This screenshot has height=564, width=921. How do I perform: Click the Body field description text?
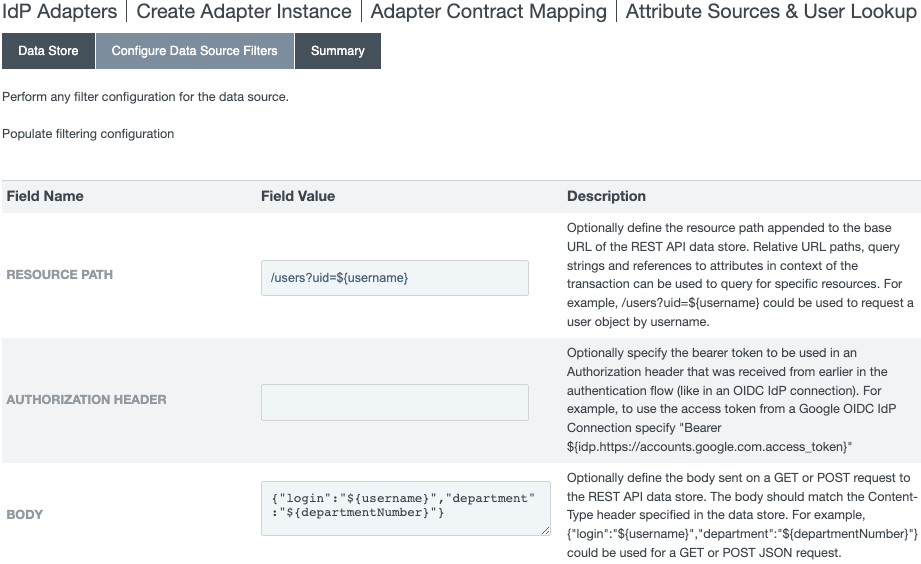[x=740, y=515]
